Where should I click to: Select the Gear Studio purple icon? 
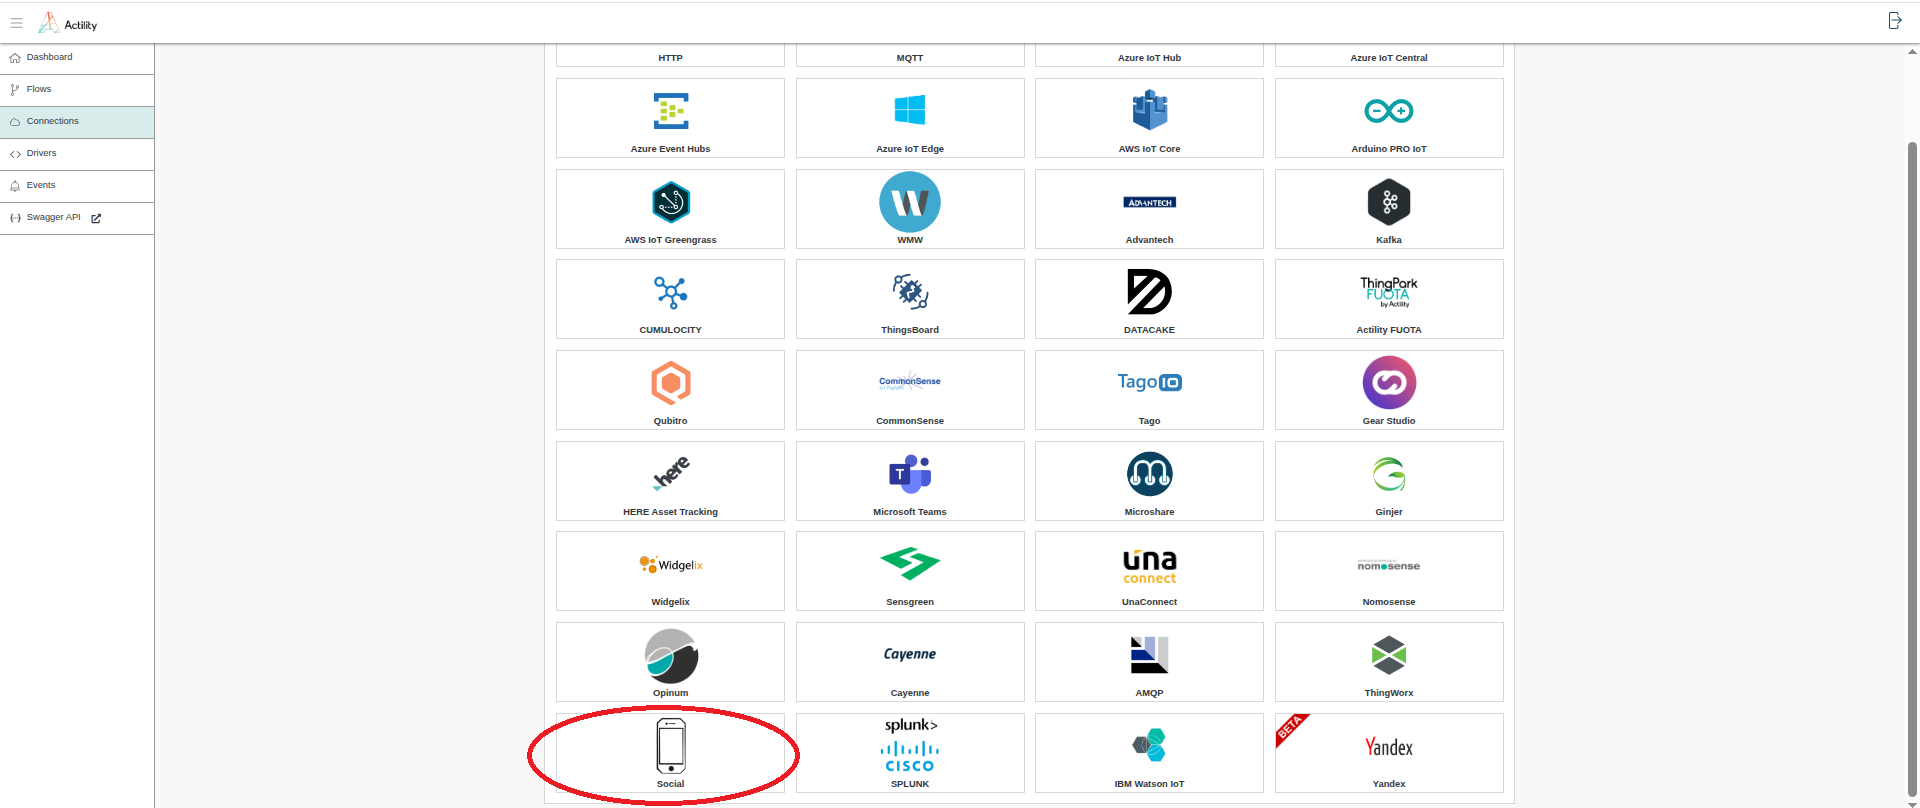point(1389,383)
